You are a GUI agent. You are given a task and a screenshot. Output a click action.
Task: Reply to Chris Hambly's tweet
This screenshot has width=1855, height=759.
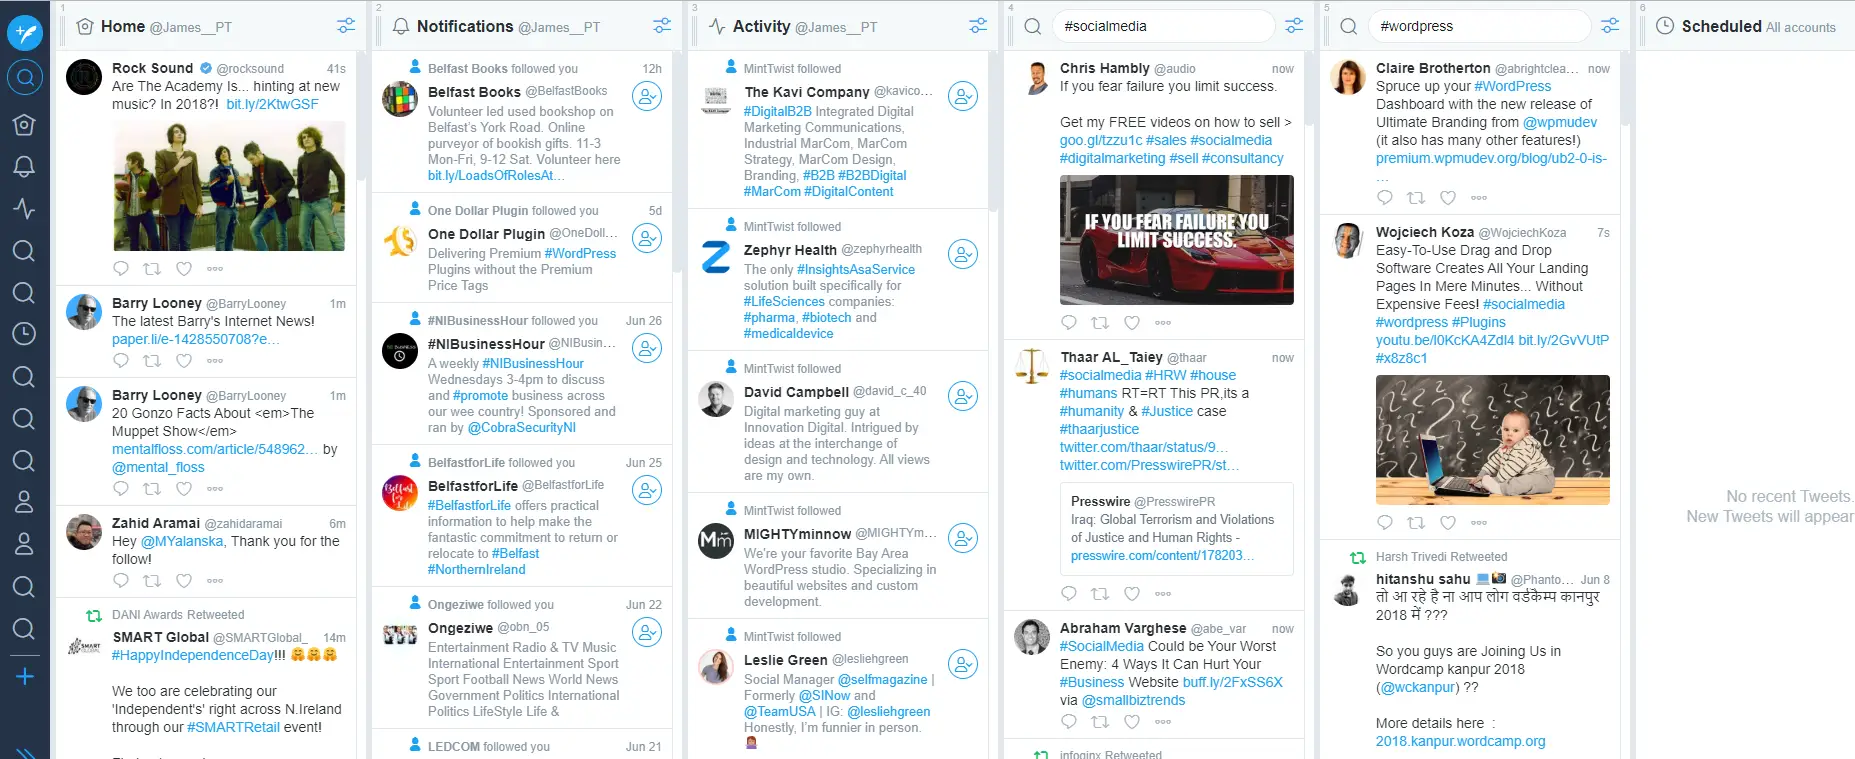1069,322
